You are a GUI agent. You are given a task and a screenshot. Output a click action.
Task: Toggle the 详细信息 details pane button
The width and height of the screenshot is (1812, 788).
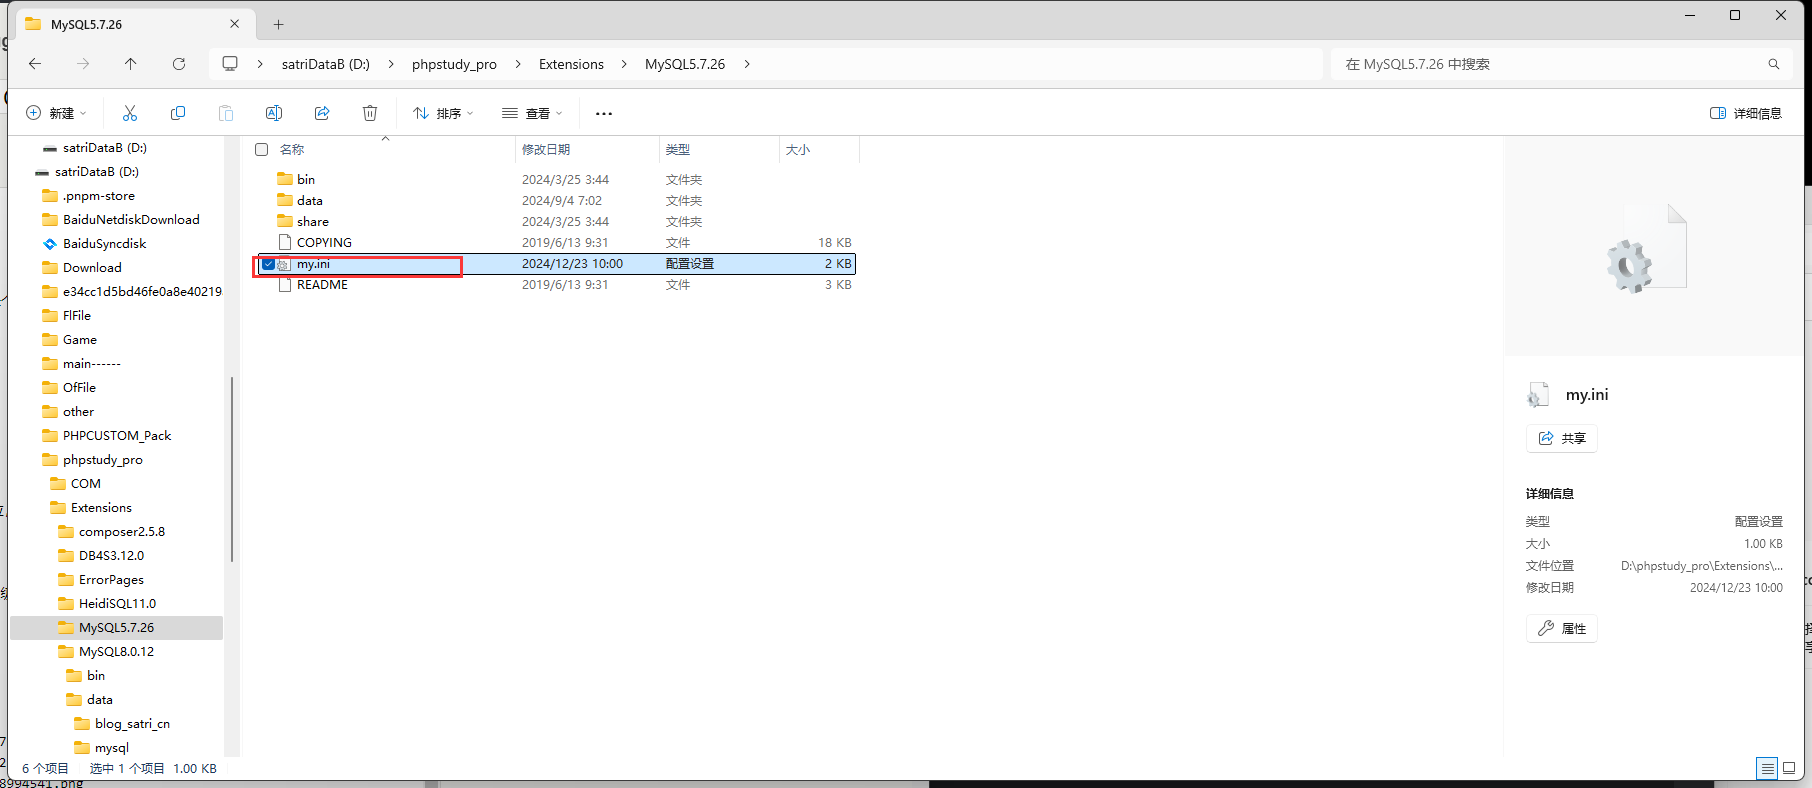1746,113
